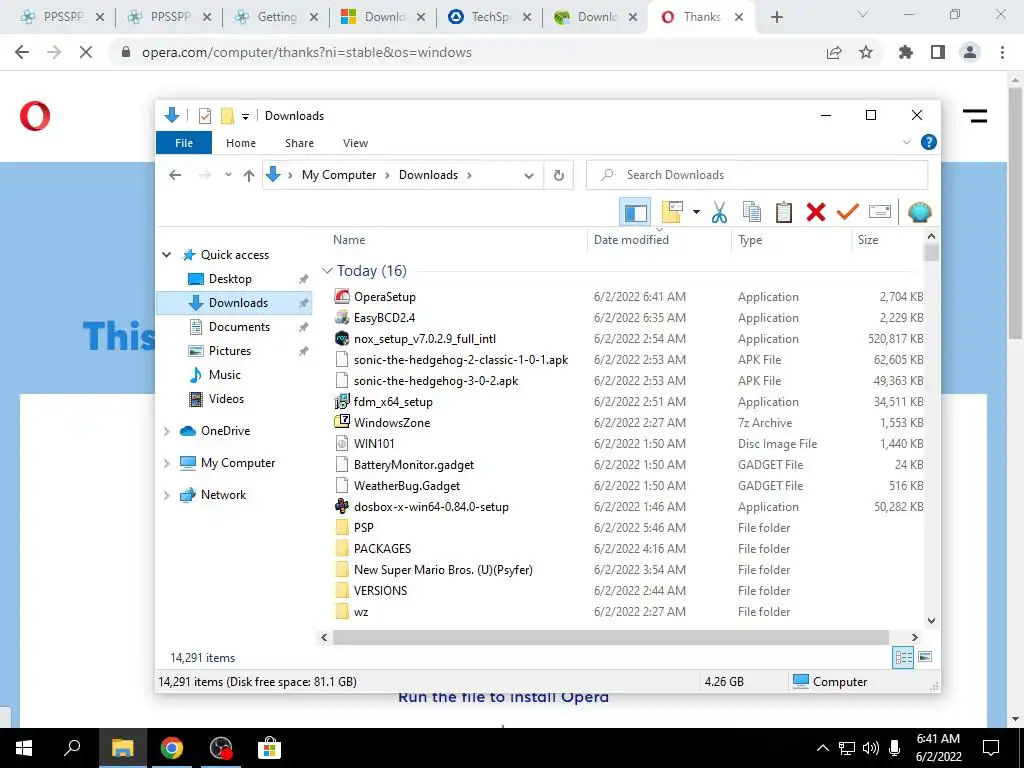Open the recent locations dropdown chevron
This screenshot has width=1024, height=768.
(x=228, y=175)
